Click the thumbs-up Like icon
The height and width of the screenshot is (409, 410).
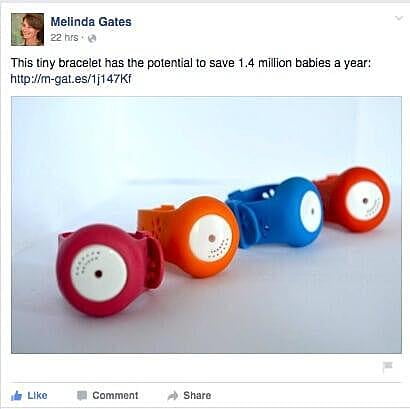pos(16,396)
